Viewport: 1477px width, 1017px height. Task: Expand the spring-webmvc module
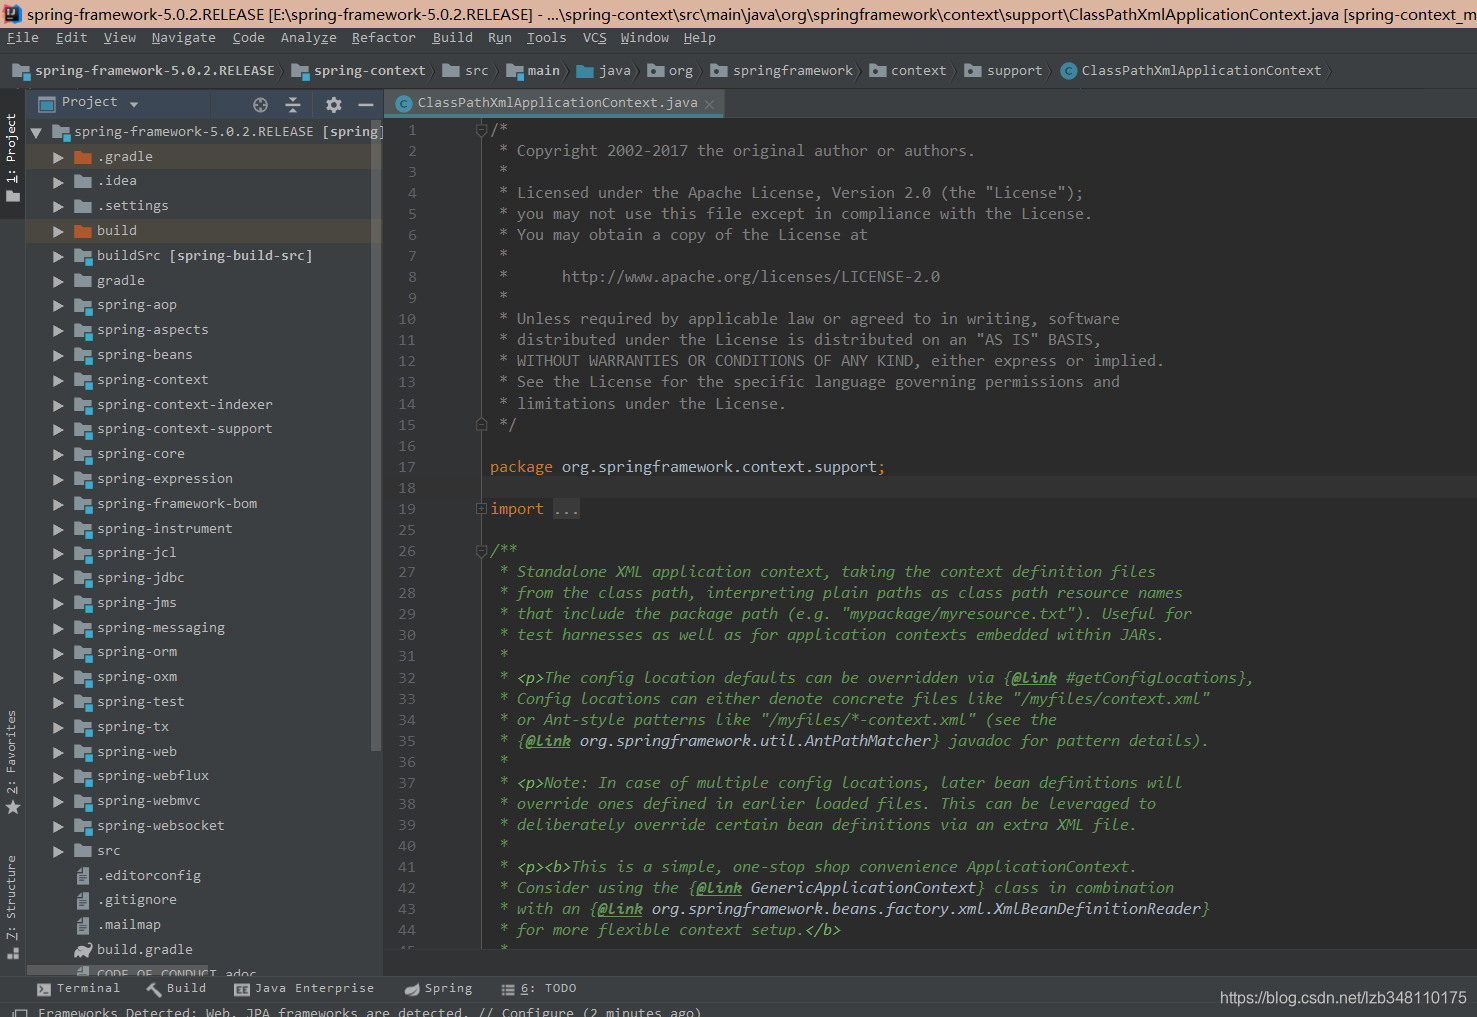58,801
